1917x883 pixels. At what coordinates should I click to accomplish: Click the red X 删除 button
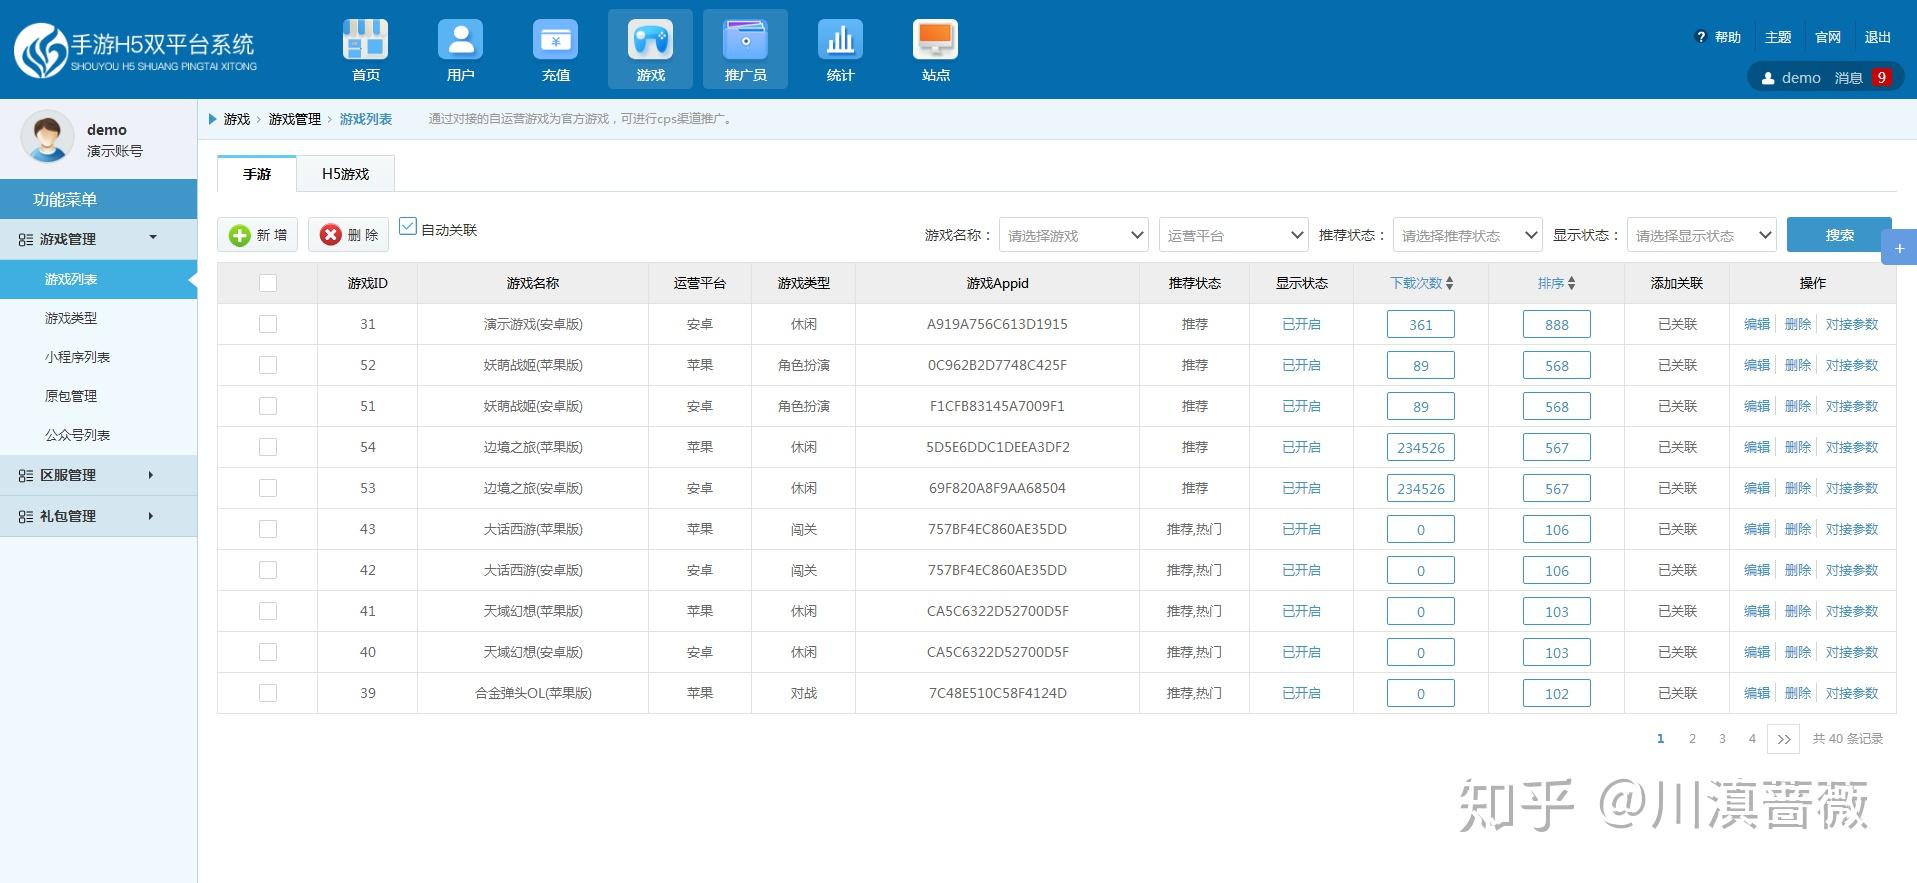click(348, 235)
